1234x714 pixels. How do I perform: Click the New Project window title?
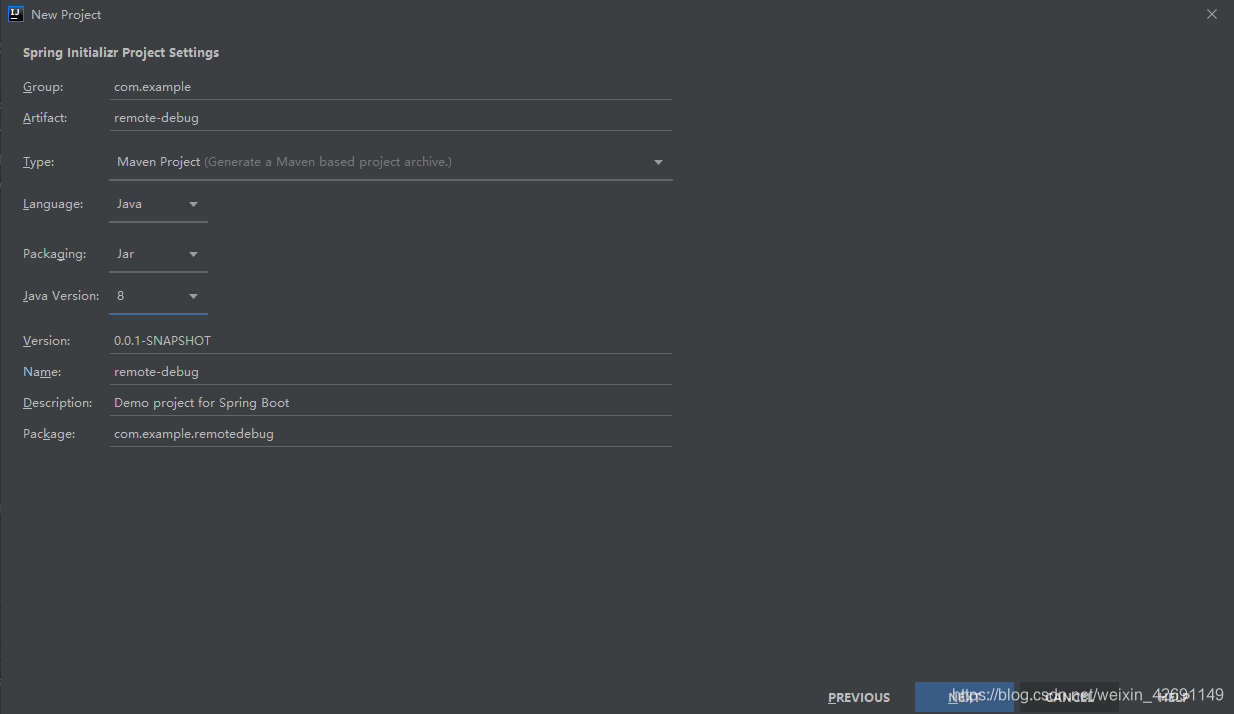point(66,15)
